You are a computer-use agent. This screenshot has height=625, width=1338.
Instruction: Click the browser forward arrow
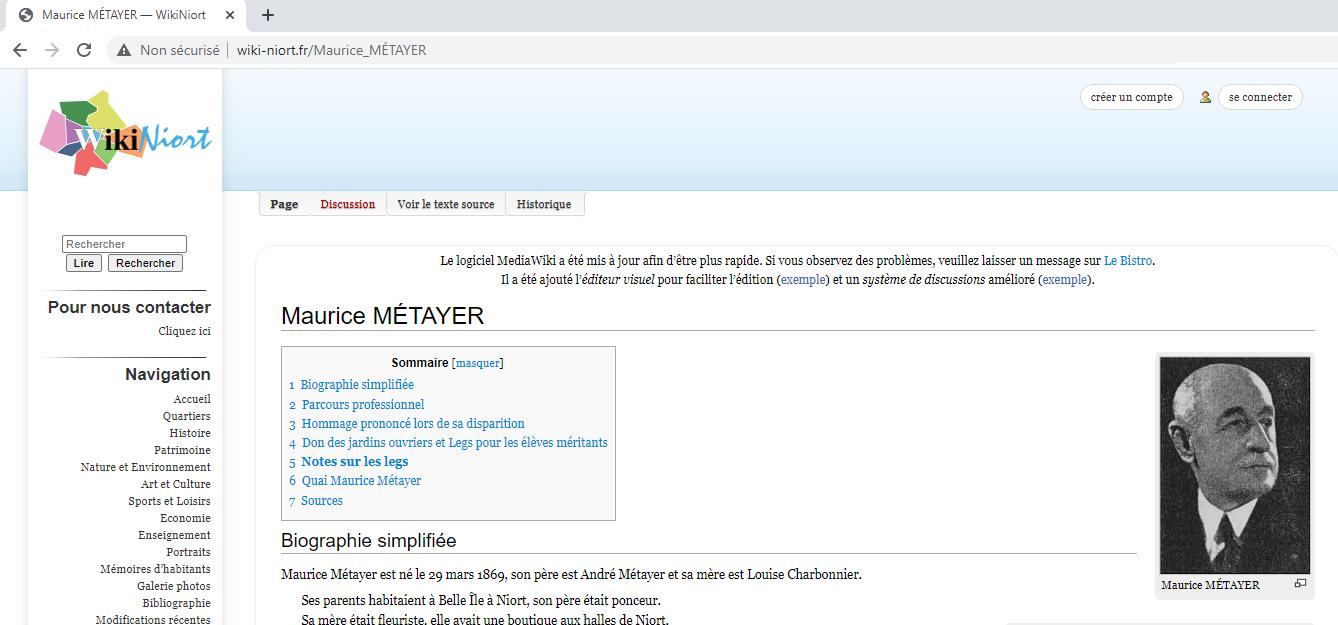[52, 50]
